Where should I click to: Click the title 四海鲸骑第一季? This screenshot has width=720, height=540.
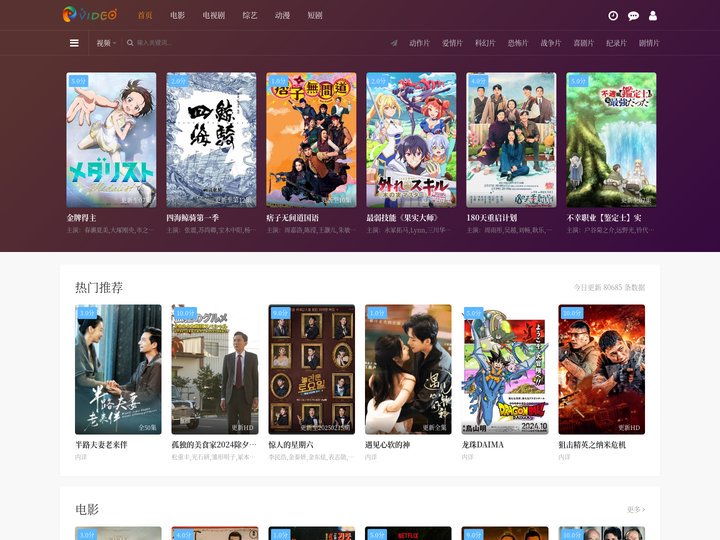192,218
